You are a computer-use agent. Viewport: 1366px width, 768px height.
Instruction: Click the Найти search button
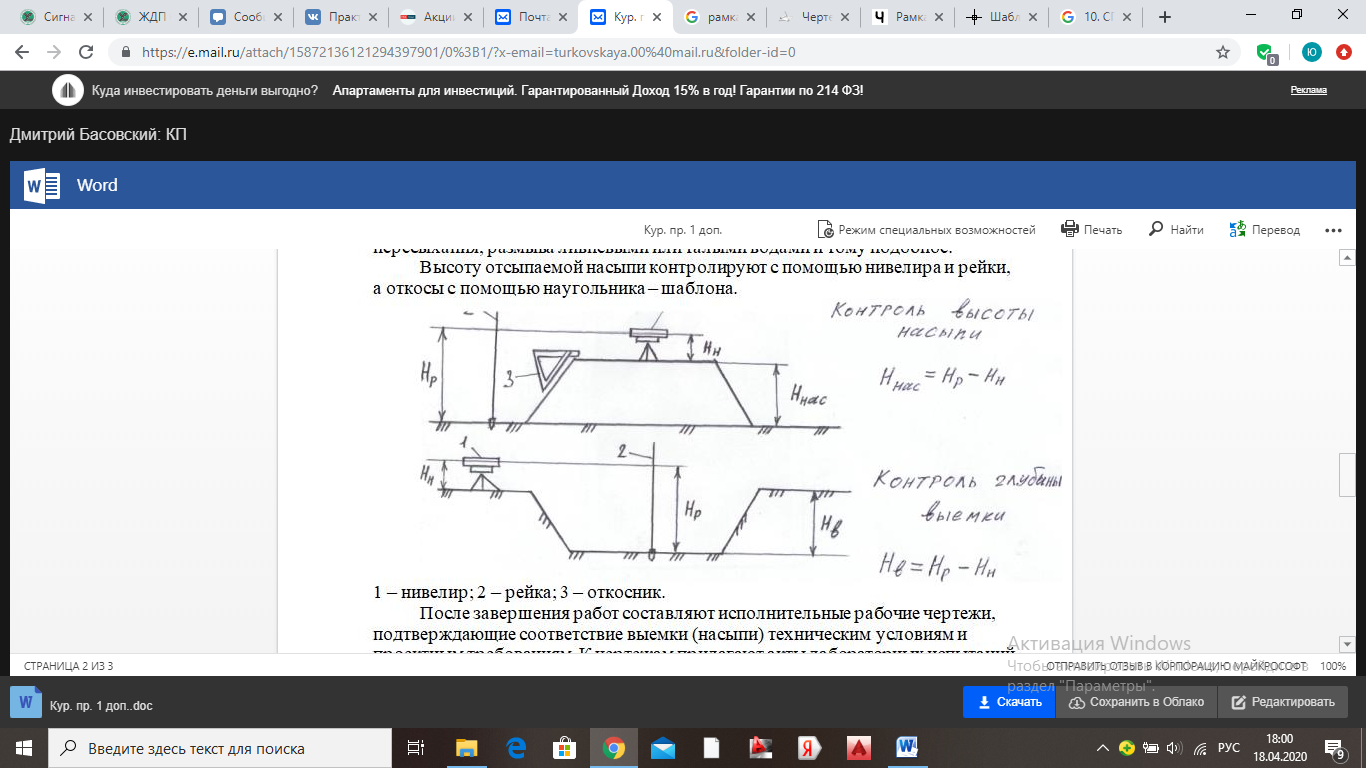pos(1176,229)
